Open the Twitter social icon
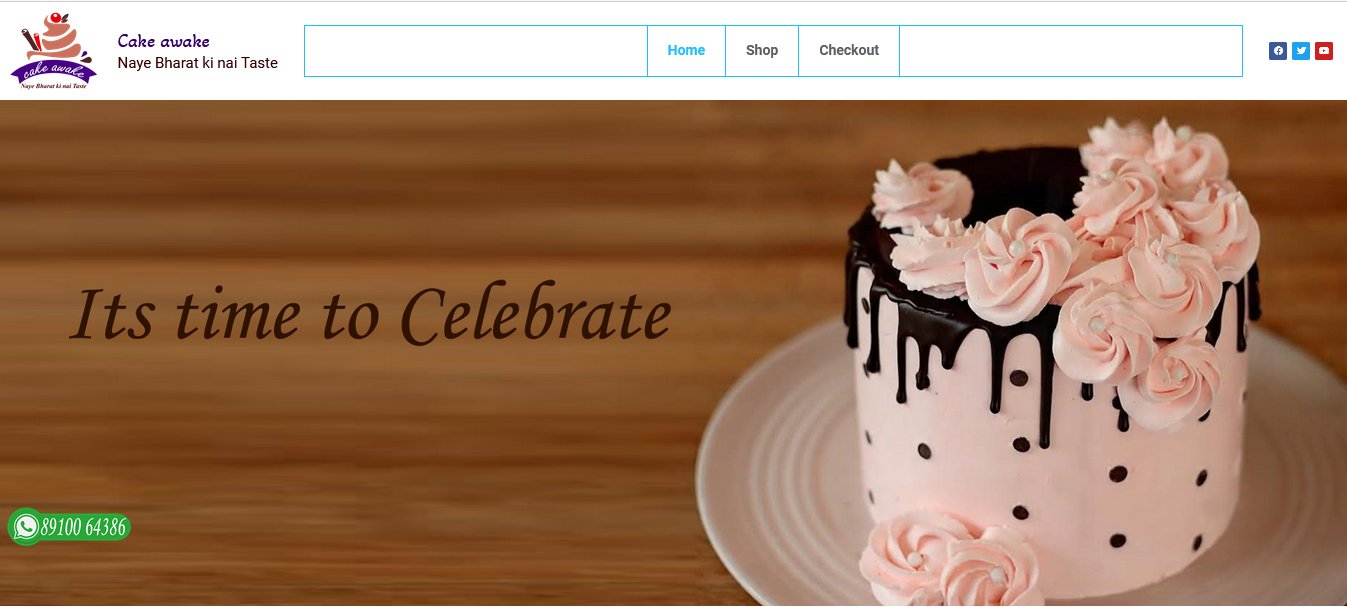The width and height of the screenshot is (1347, 607). (x=1301, y=51)
